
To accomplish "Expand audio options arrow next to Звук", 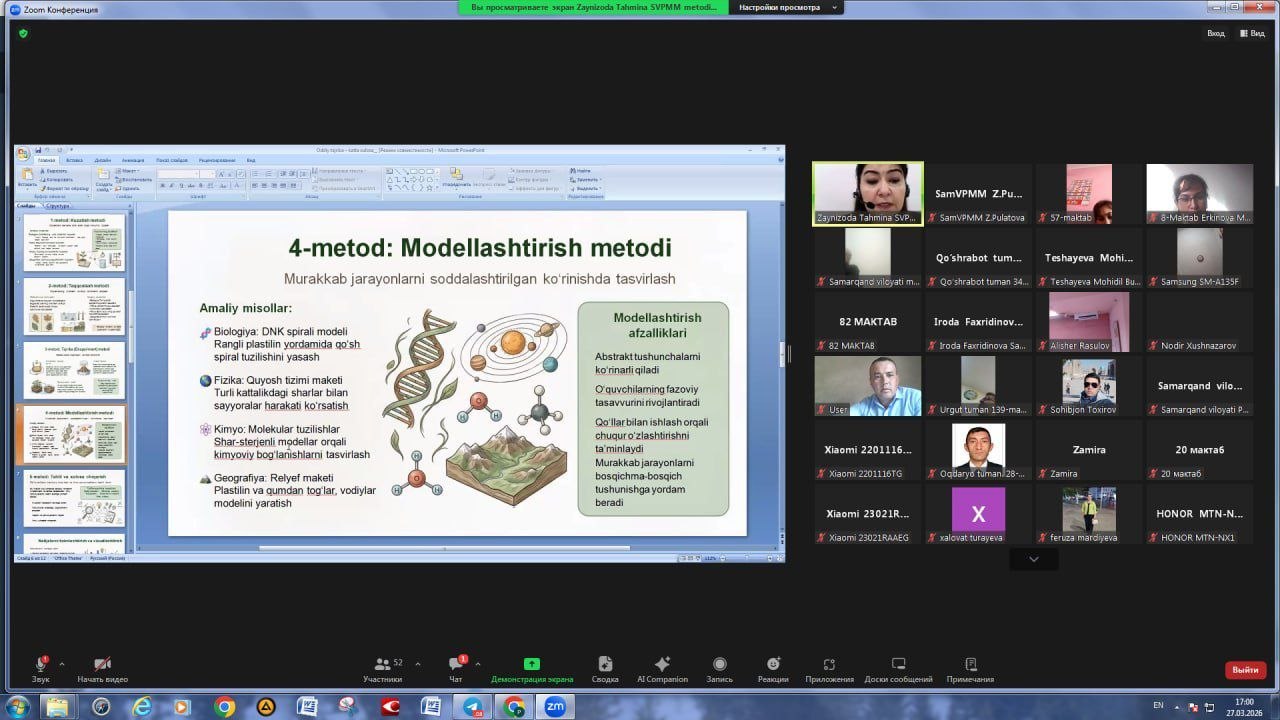I will pos(62,663).
